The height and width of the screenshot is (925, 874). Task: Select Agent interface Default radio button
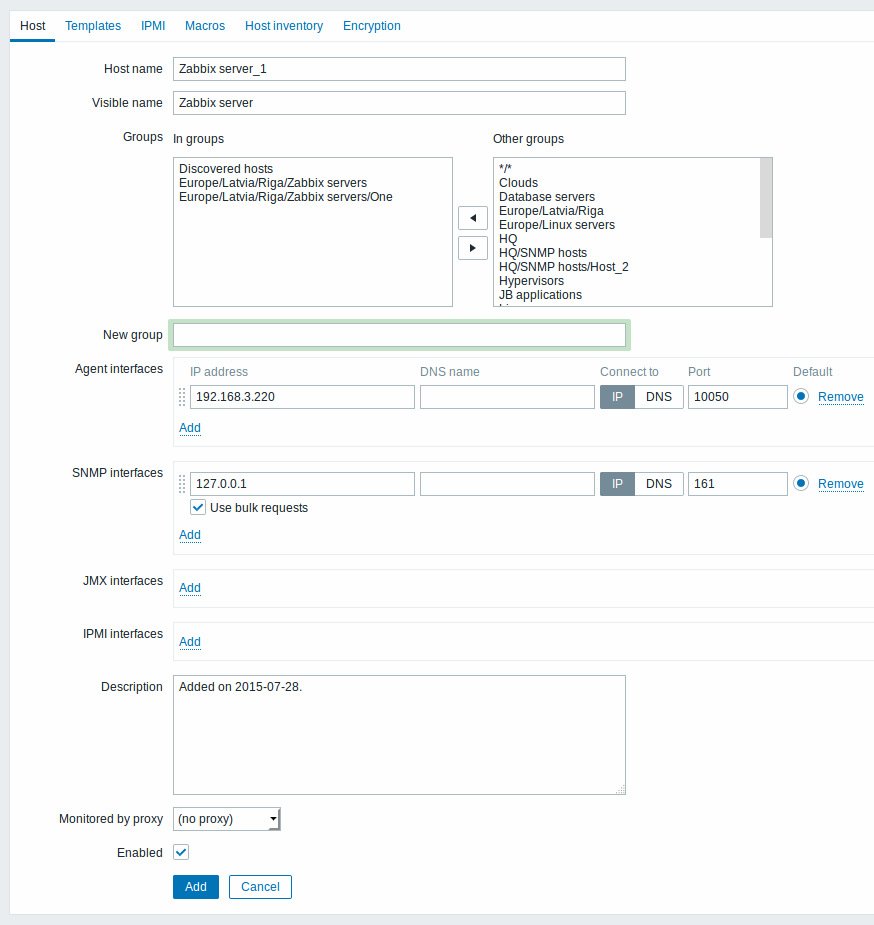click(x=801, y=396)
